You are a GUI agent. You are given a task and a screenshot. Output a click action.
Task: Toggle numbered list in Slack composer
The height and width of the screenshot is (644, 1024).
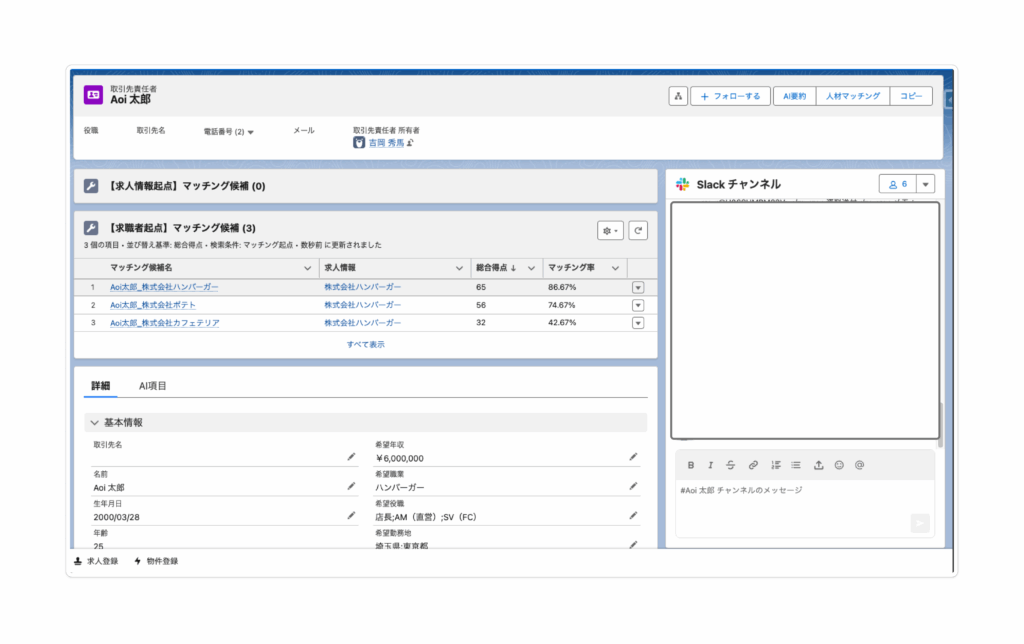coord(776,465)
